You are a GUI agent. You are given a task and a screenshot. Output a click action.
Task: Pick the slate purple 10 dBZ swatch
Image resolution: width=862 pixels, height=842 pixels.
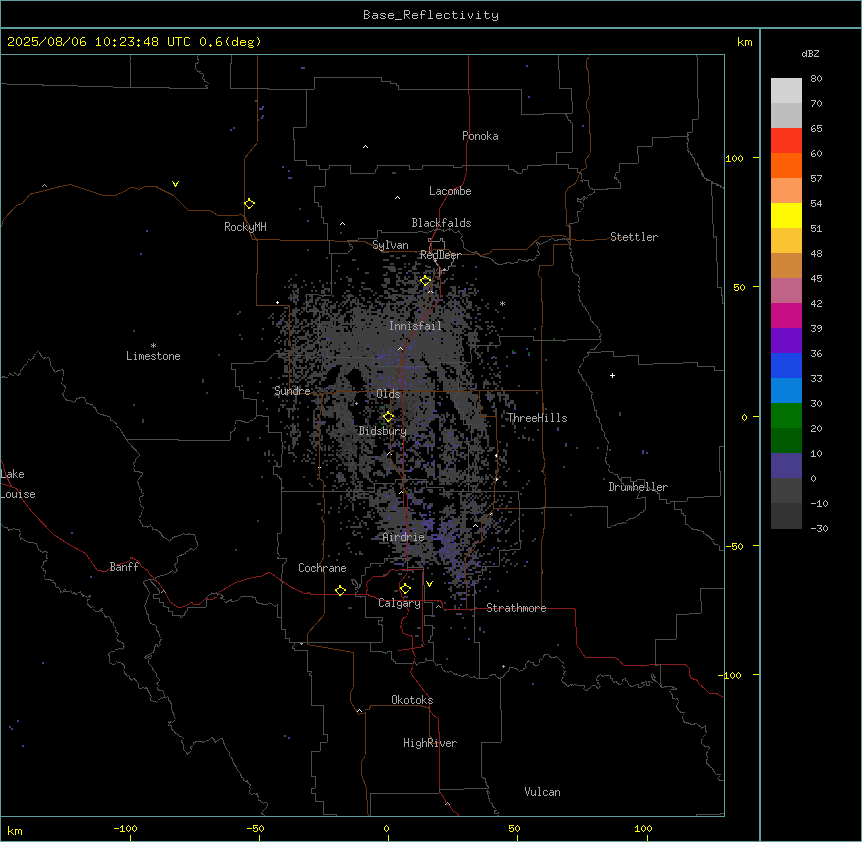[786, 466]
